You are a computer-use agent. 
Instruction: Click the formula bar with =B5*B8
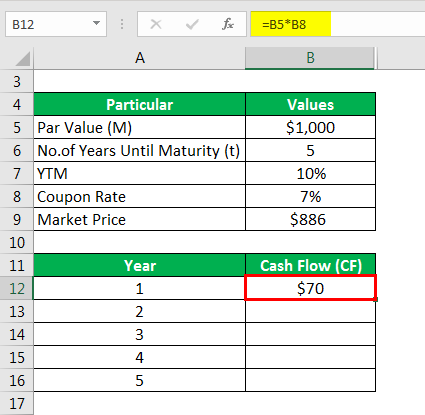click(337, 24)
